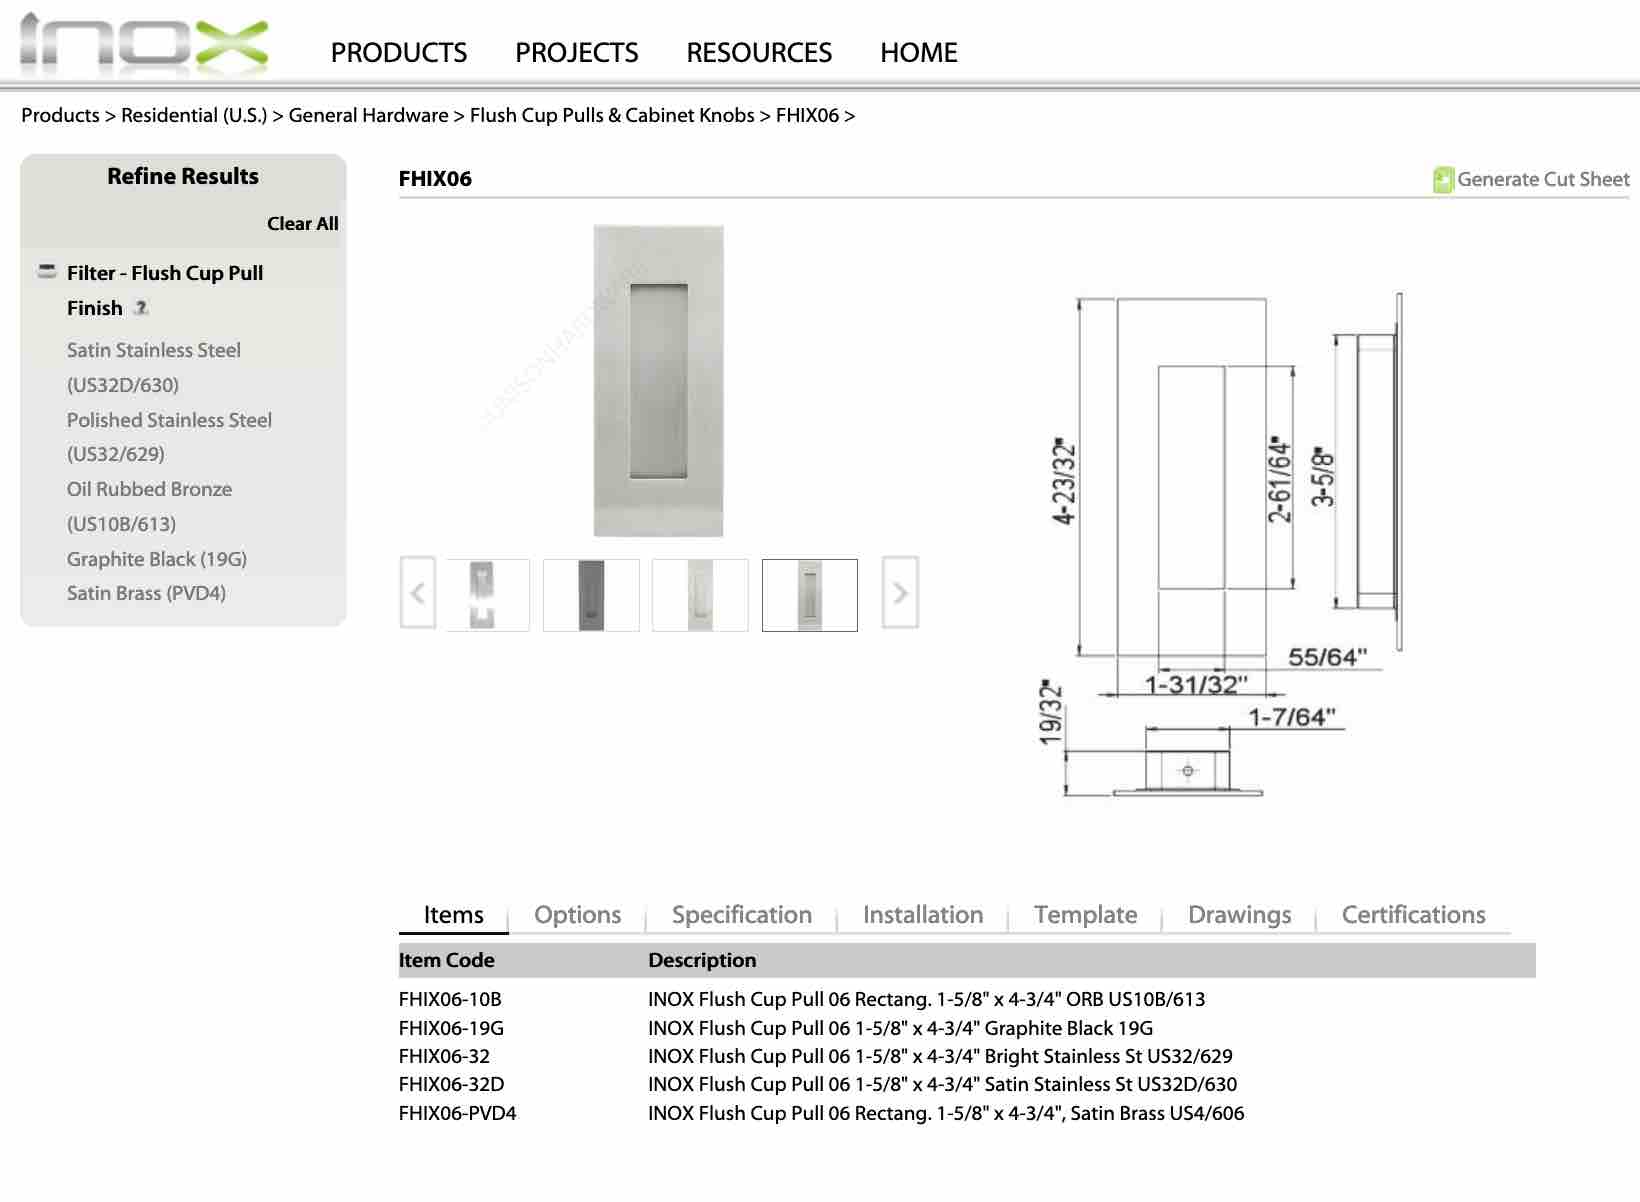Screen dimensions: 1640x1202
Task: Switch to the Drawings tab
Action: [1239, 915]
